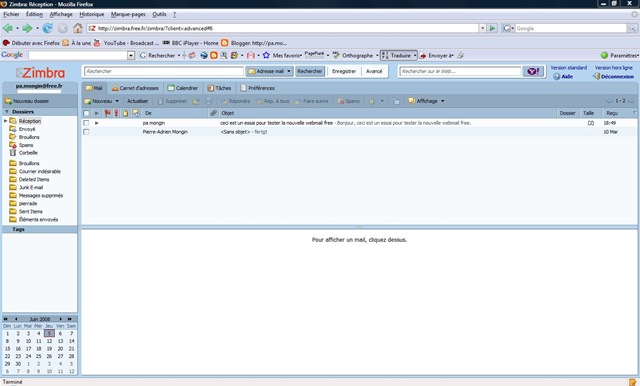Check the pa mongin message checkbox
This screenshot has width=640, height=386.
coord(86,123)
